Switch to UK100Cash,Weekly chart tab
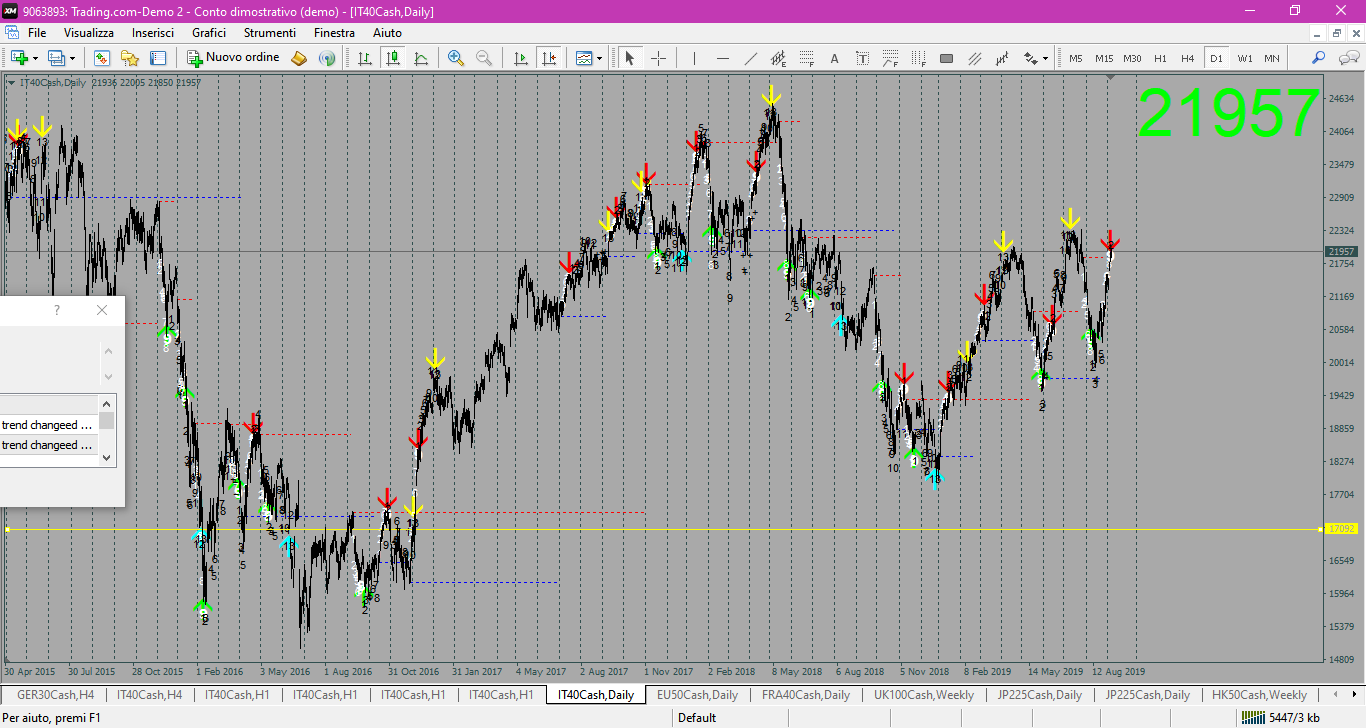The height and width of the screenshot is (728, 1366). tap(924, 695)
